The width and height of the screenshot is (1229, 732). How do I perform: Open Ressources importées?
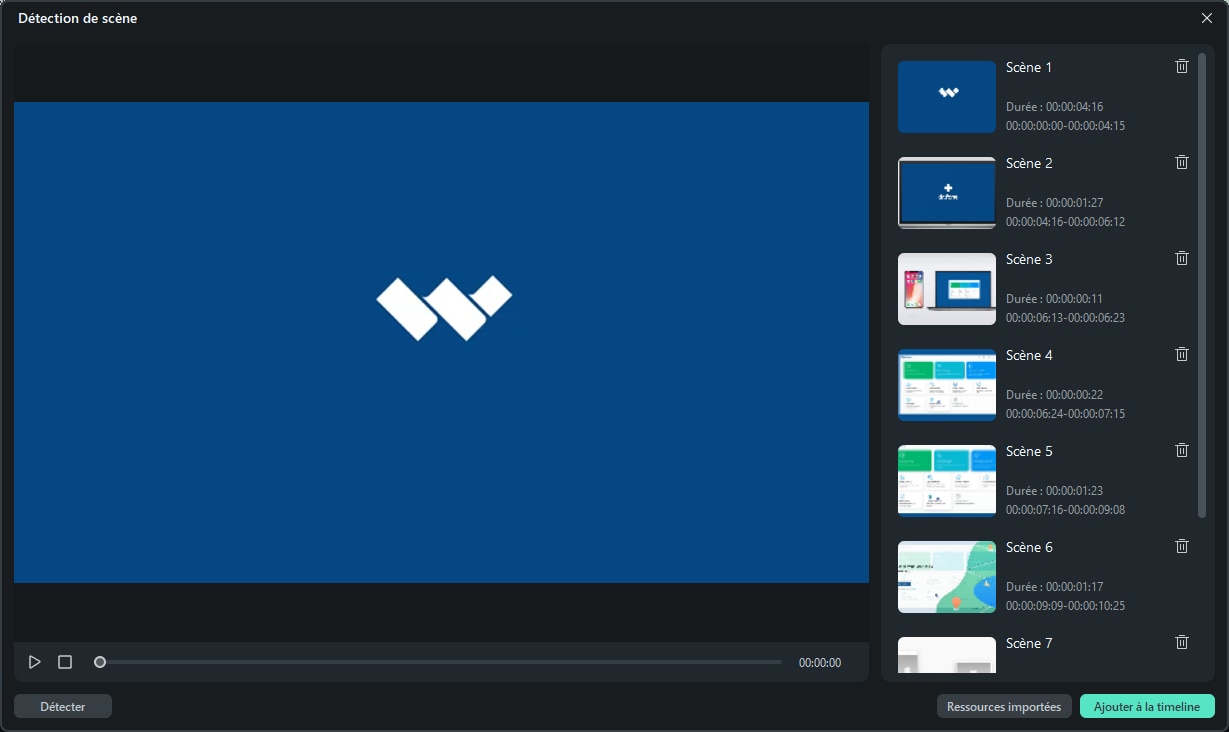(1004, 706)
